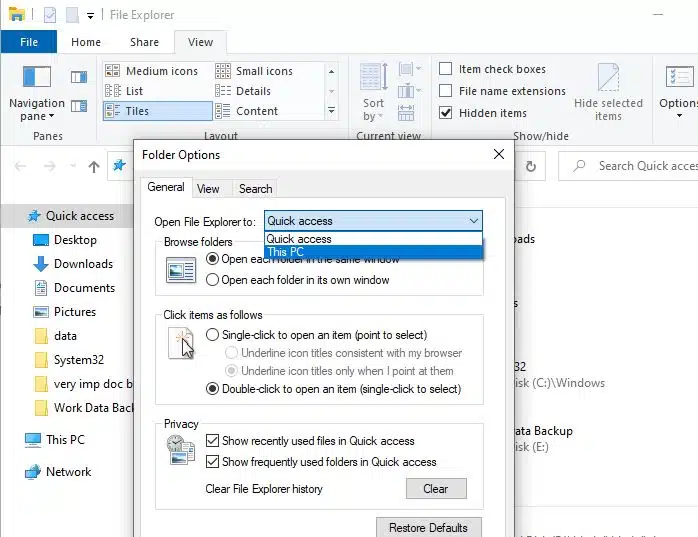Close the Folder Options dialog
The height and width of the screenshot is (537, 698).
499,154
